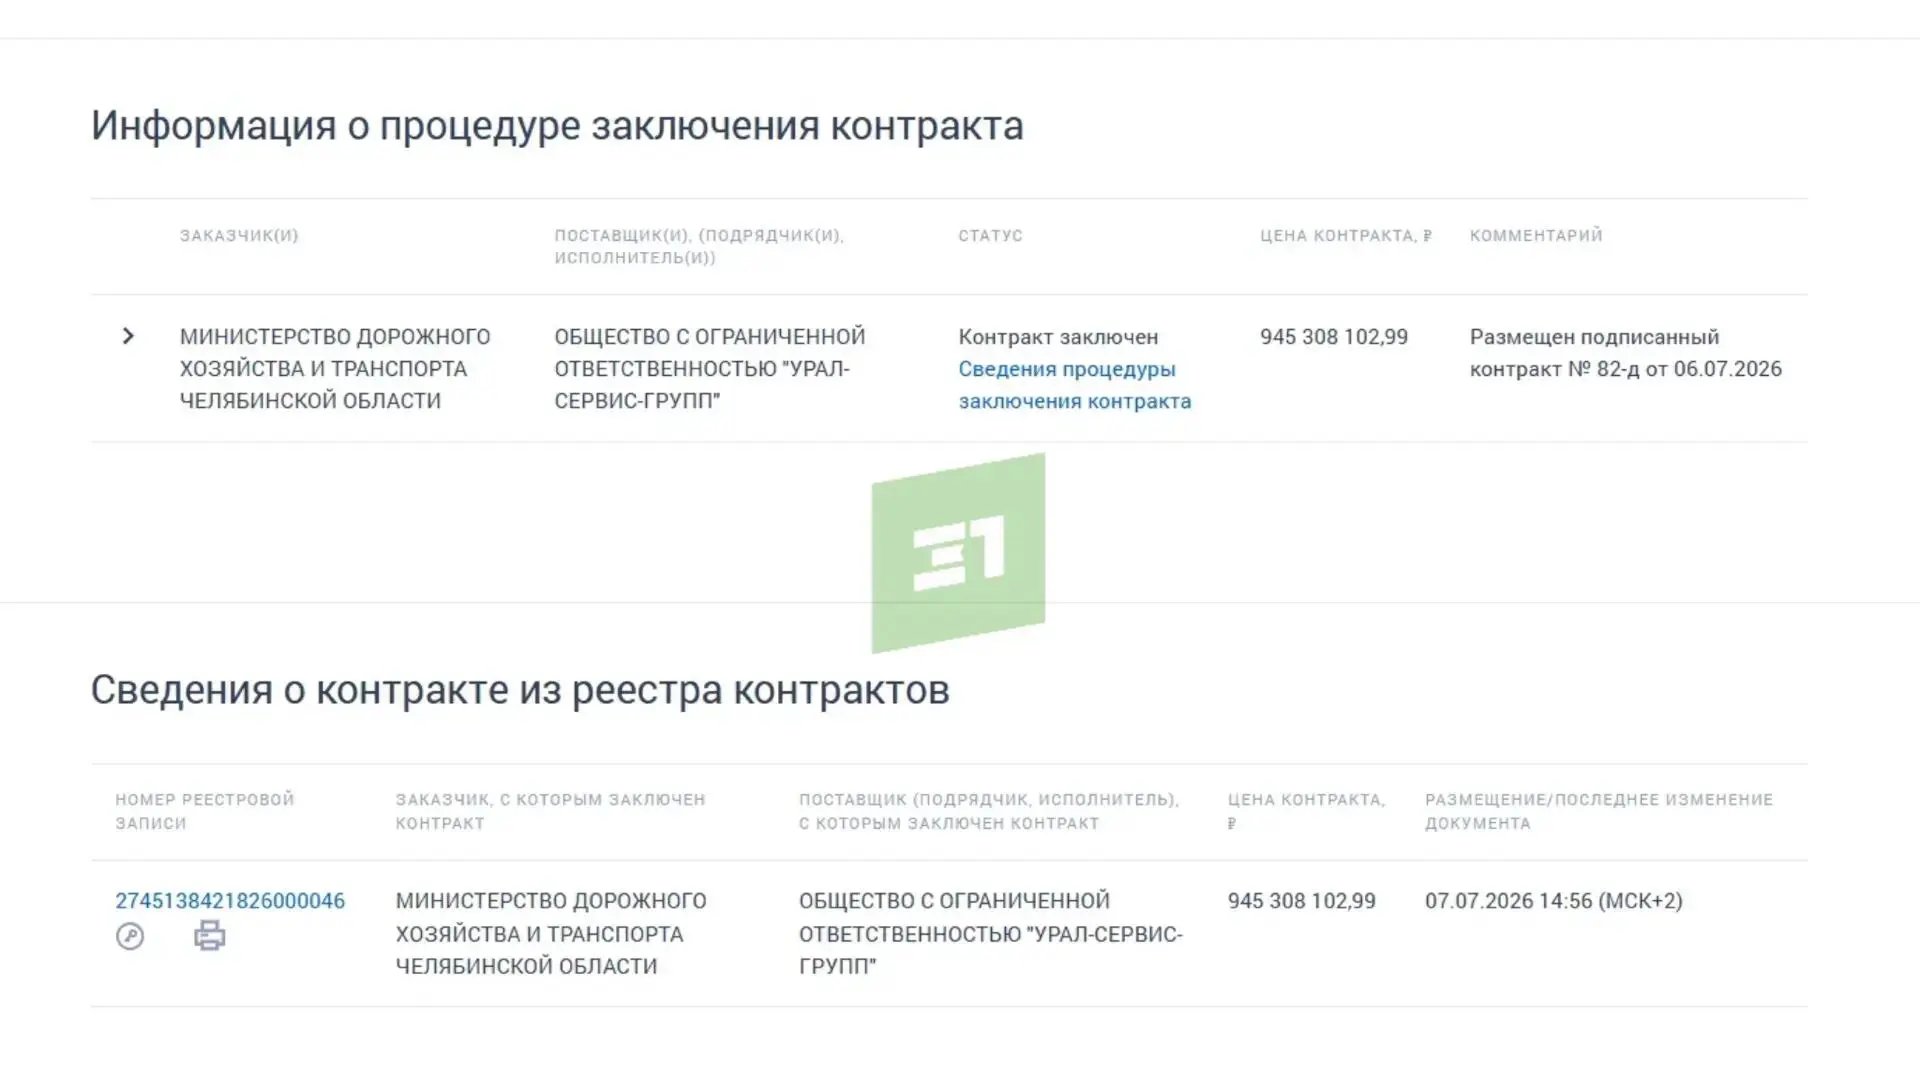The image size is (1920, 1080).
Task: Click the СТАТУС column header
Action: [990, 236]
